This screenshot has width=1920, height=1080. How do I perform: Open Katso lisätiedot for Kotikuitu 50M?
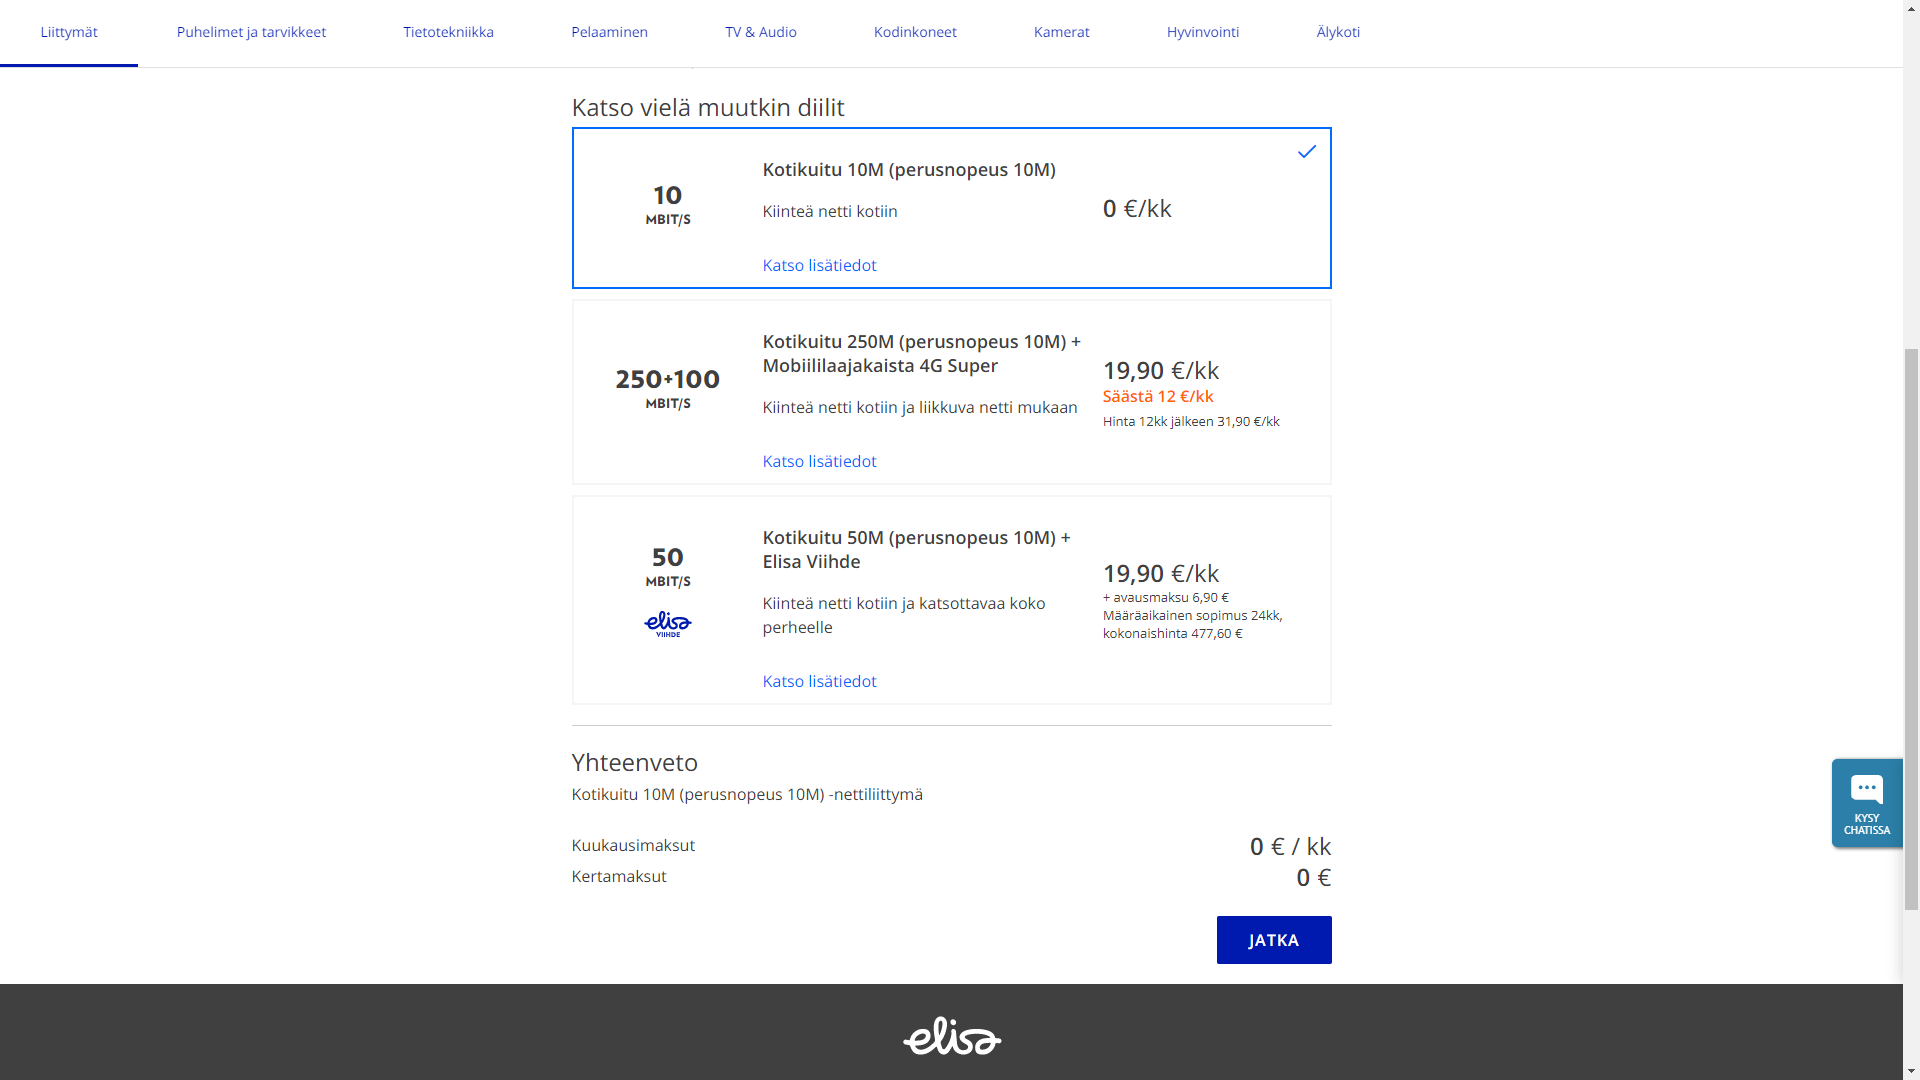[819, 681]
